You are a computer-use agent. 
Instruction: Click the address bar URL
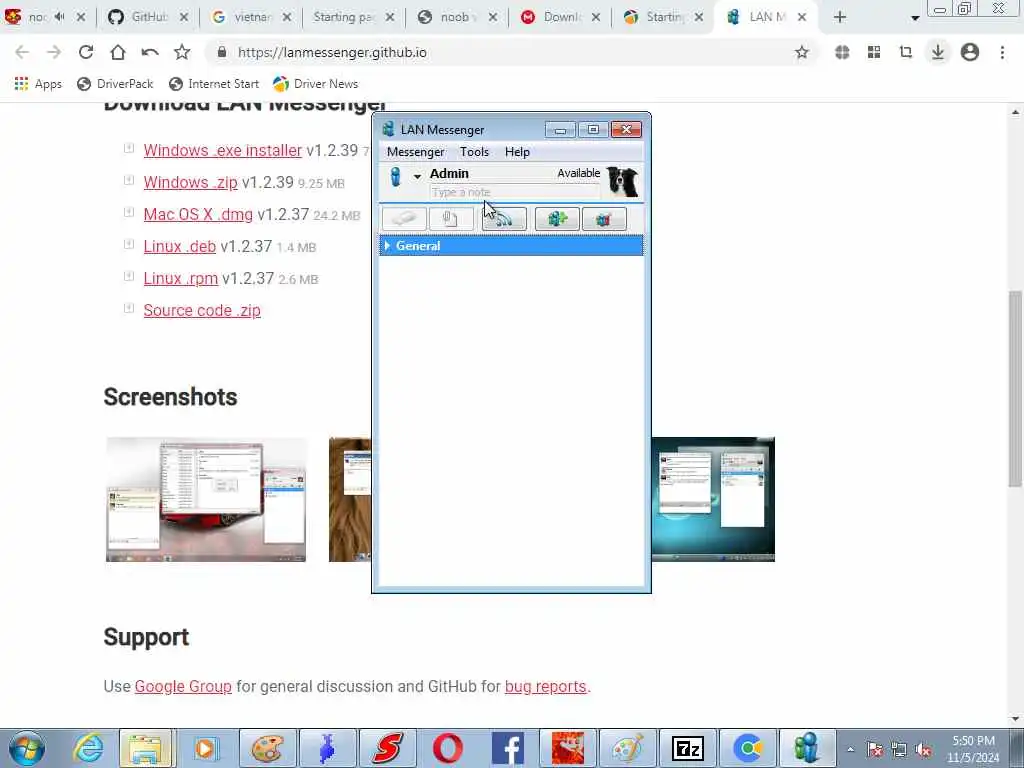click(x=332, y=52)
